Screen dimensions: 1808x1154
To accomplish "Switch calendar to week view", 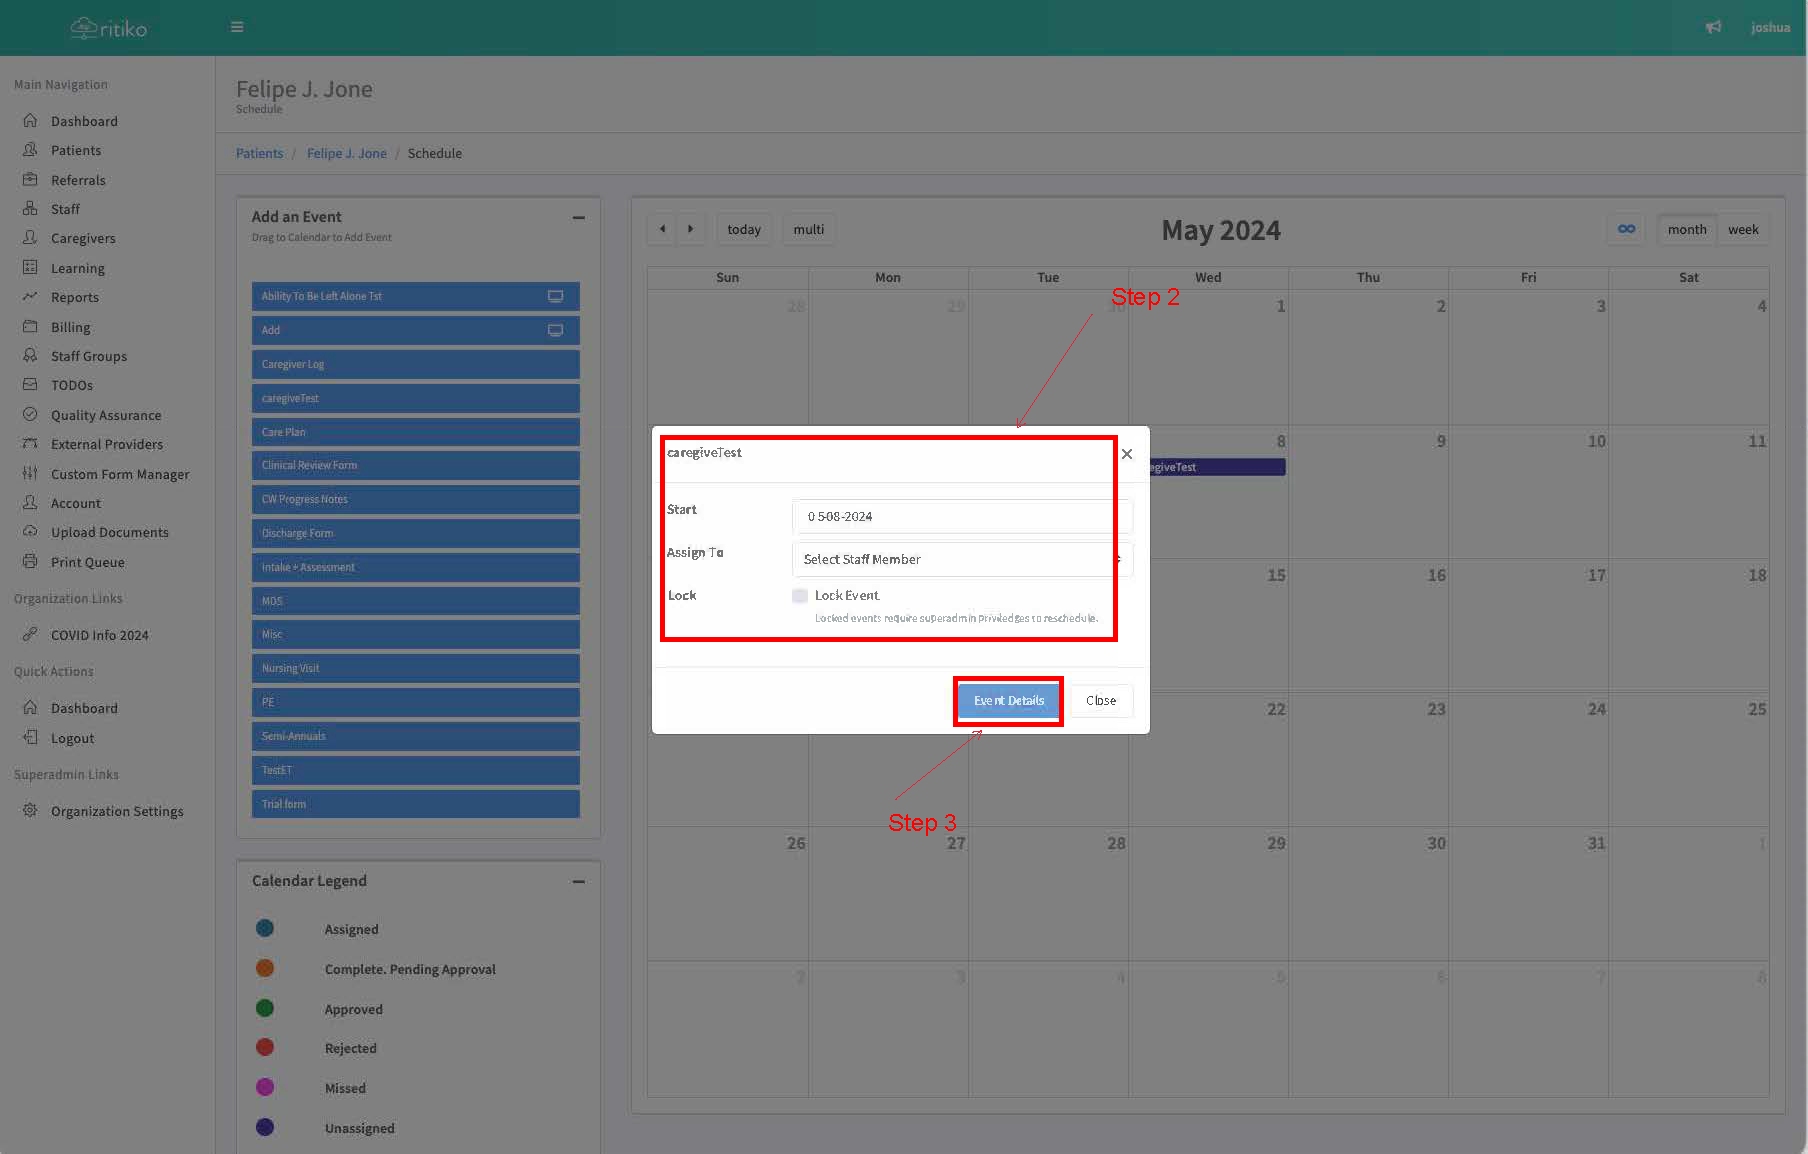I will (x=1742, y=229).
